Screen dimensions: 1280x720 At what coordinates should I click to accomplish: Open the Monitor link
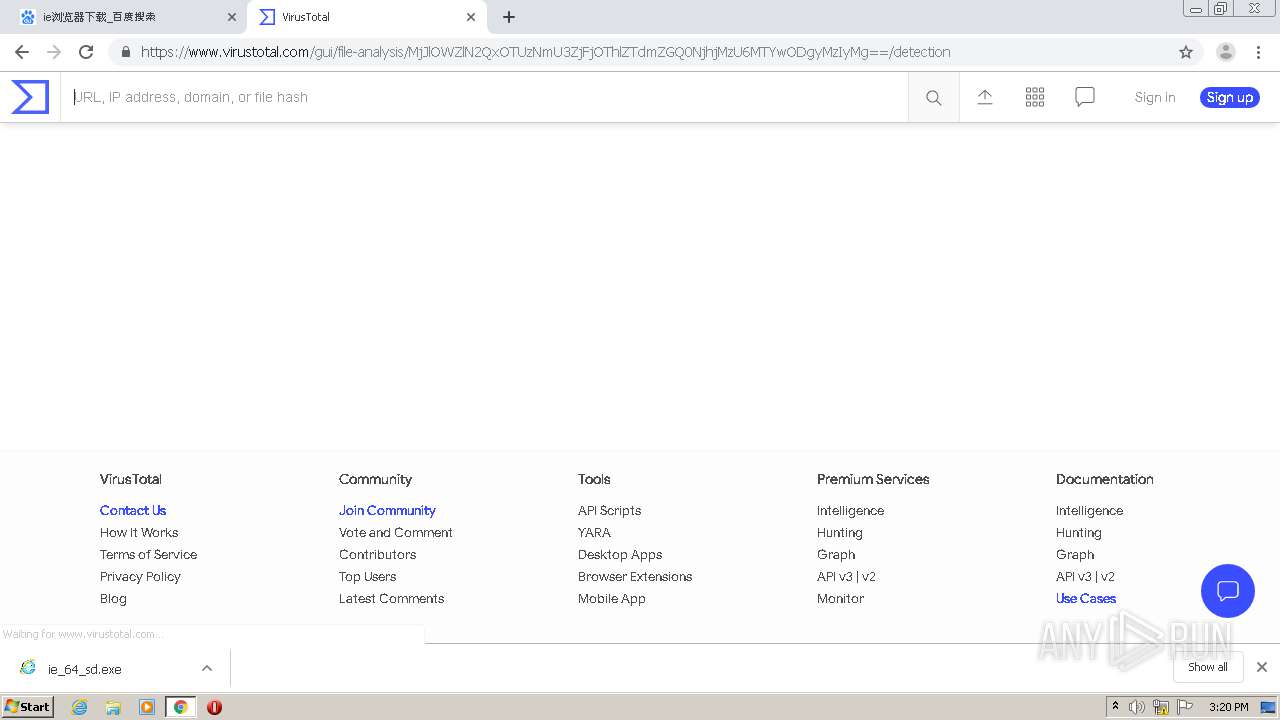pyautogui.click(x=840, y=598)
